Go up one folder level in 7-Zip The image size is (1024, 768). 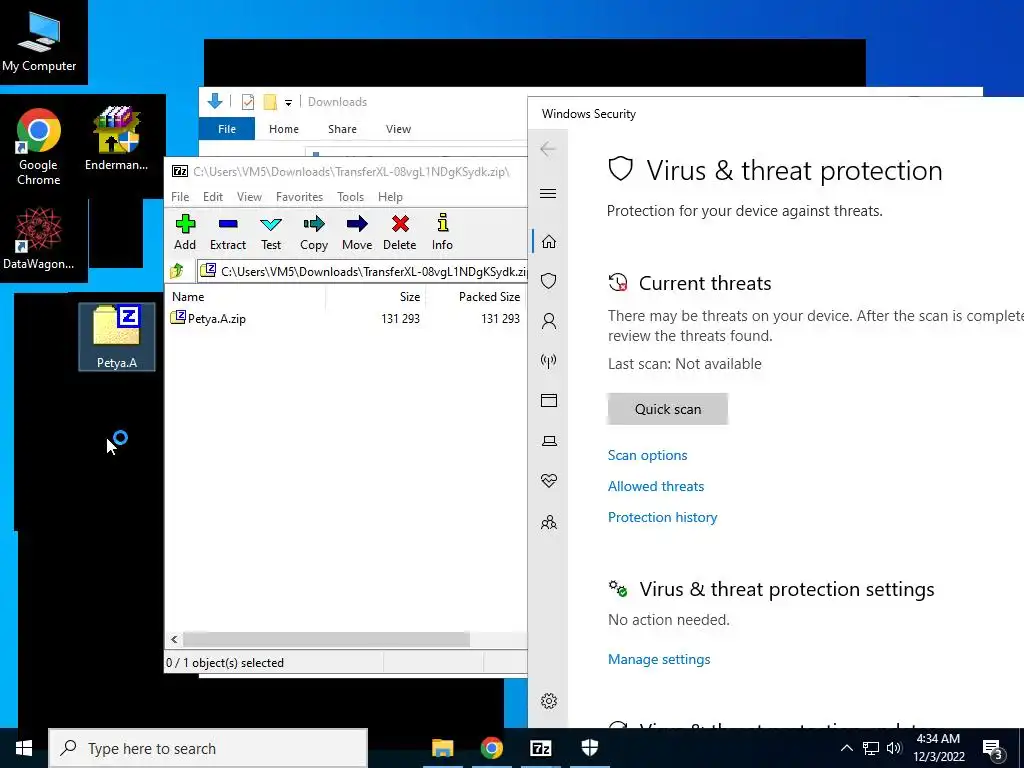[176, 271]
